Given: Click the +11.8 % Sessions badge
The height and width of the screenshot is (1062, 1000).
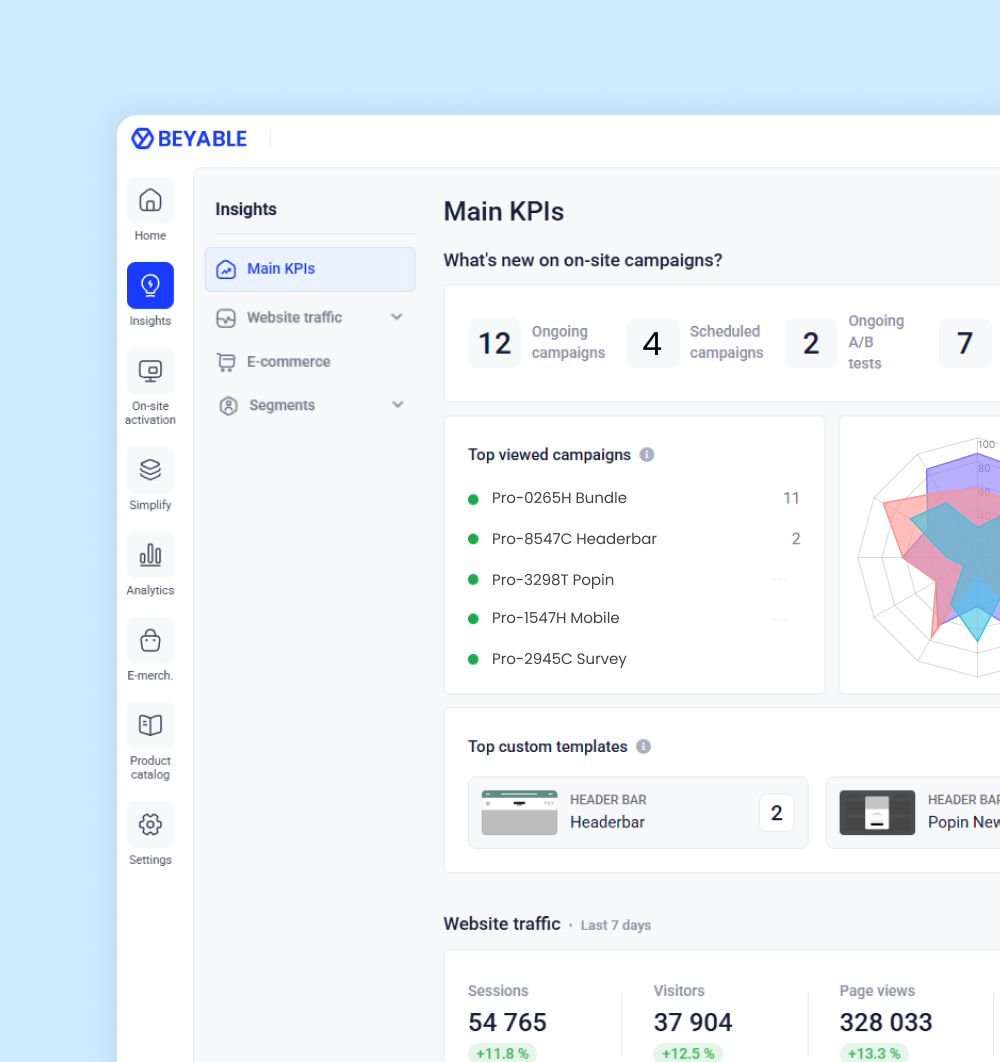Looking at the screenshot, I should point(502,1053).
